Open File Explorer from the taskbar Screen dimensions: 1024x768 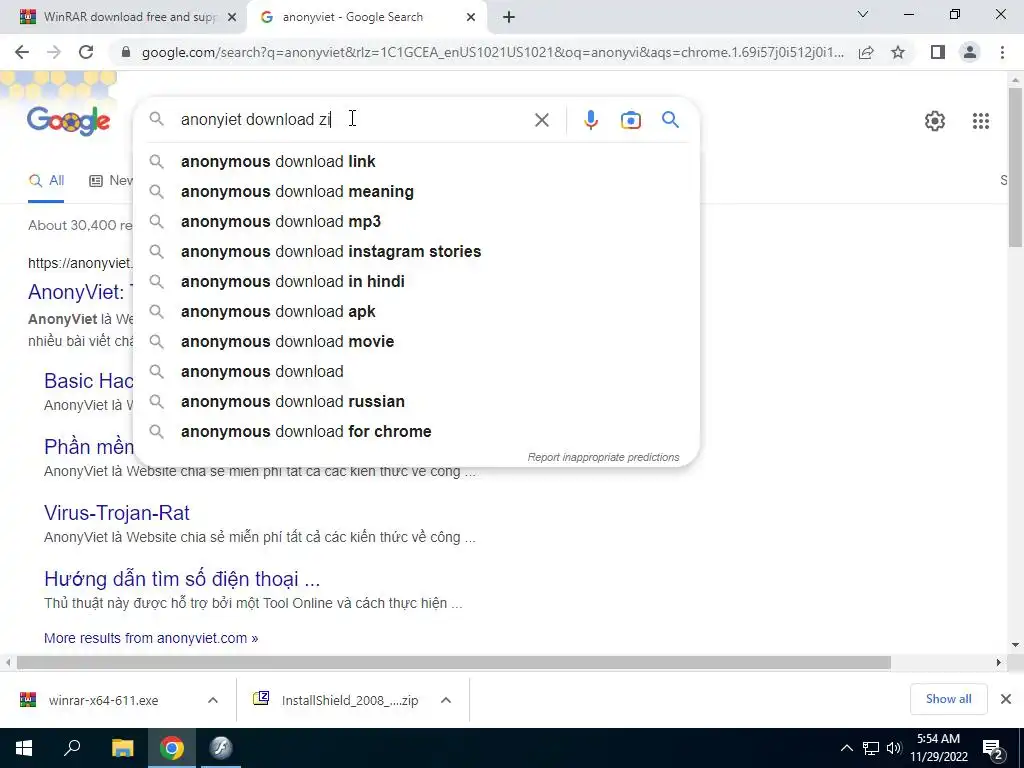point(122,748)
